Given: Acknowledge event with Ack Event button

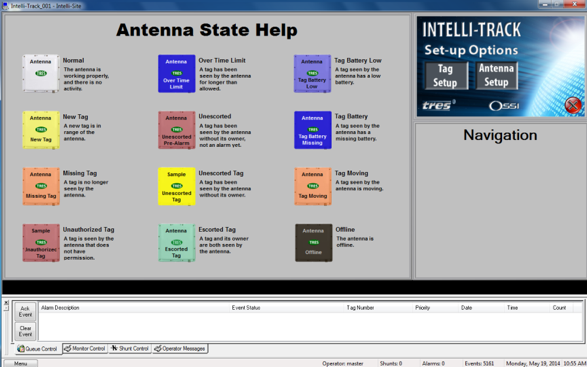Looking at the screenshot, I should [x=25, y=312].
